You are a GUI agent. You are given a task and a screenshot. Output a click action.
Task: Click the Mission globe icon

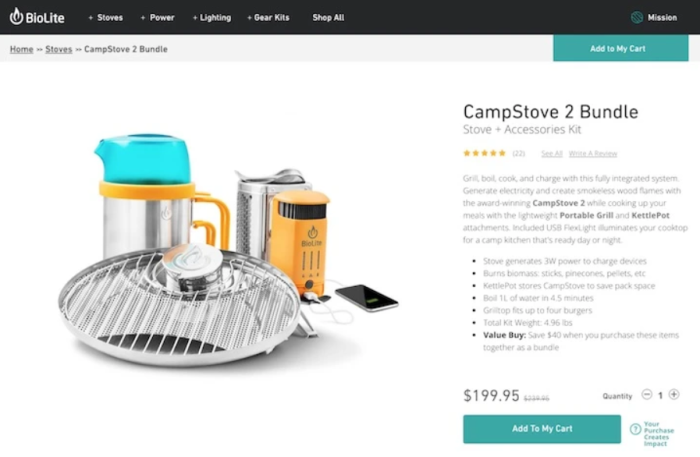637,17
